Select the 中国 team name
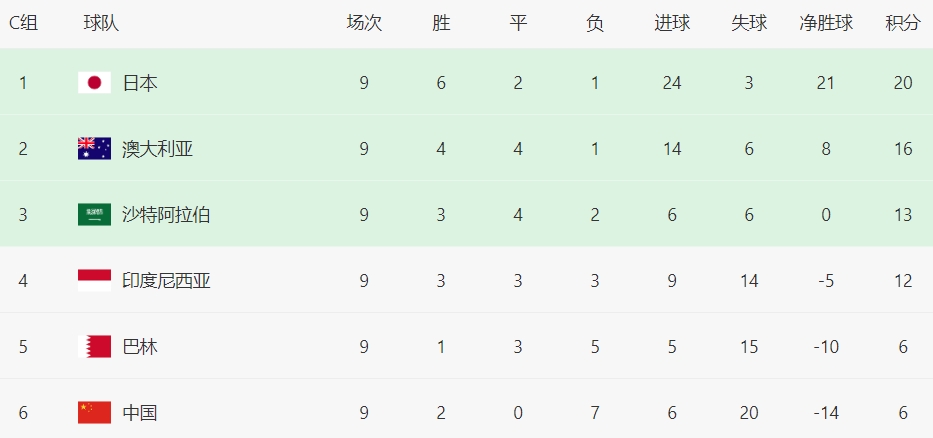The image size is (933, 438). pos(140,412)
